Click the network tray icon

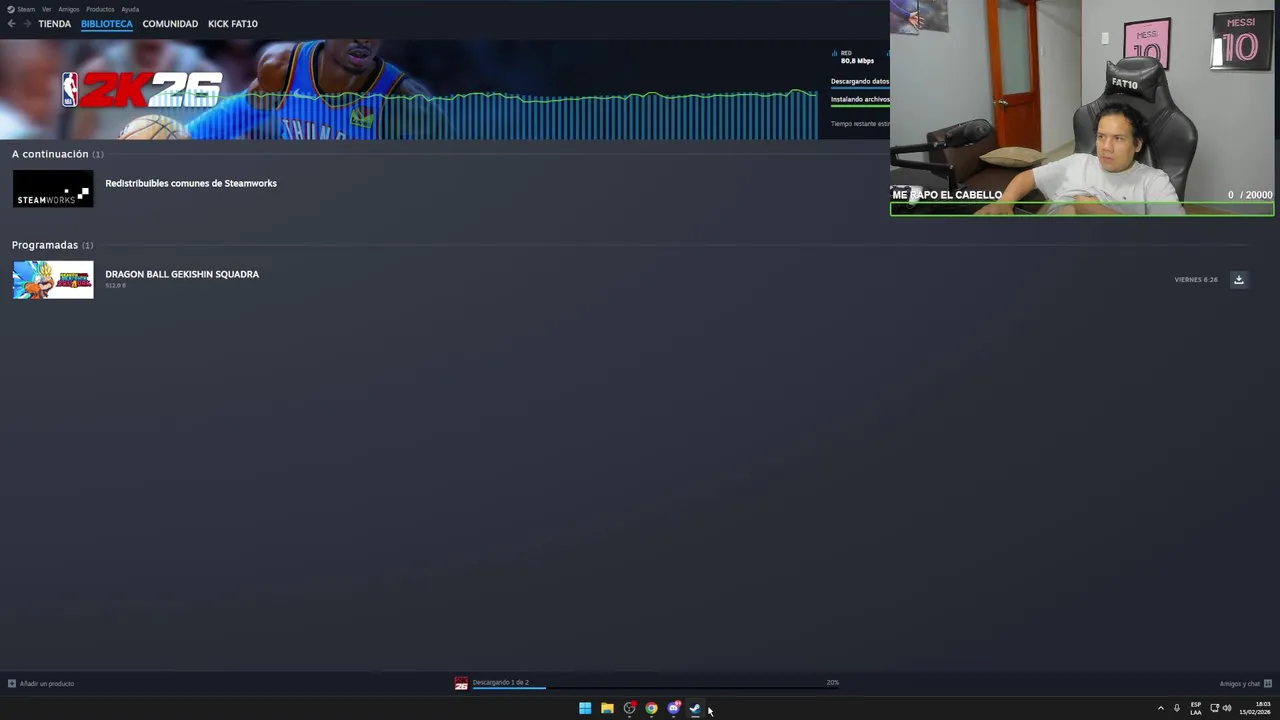(x=1215, y=708)
